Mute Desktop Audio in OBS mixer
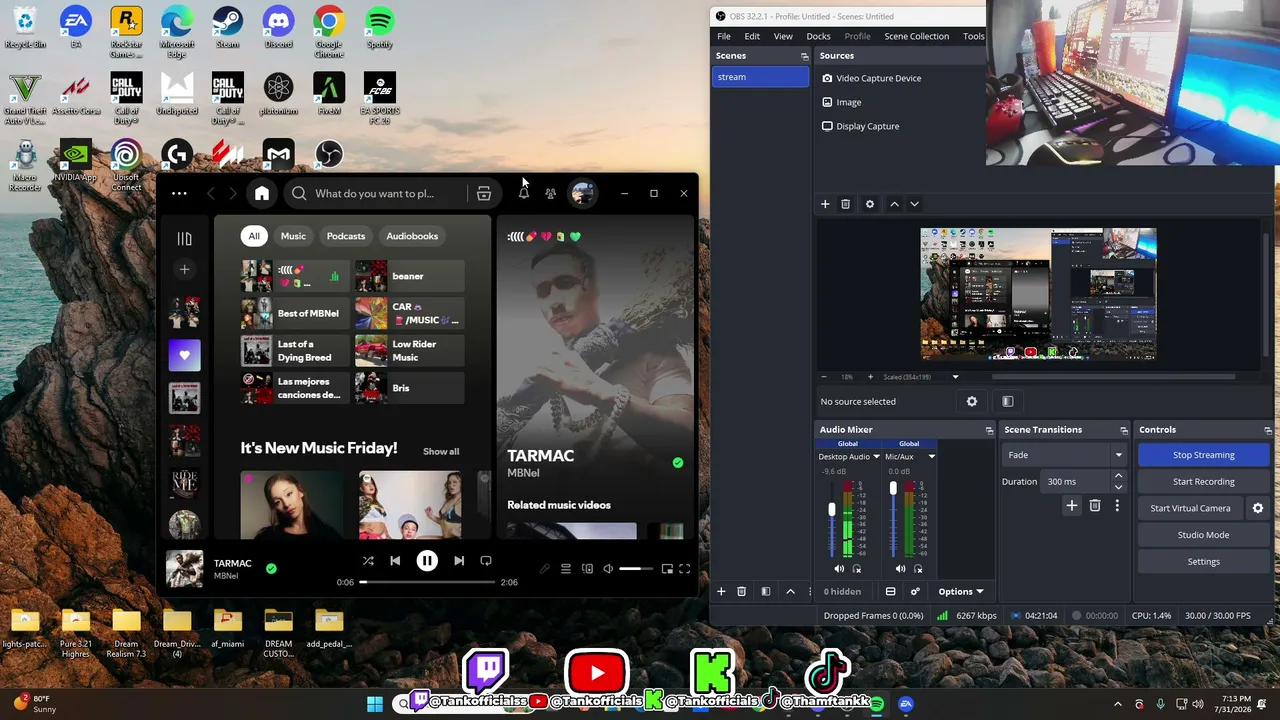Screen dimensions: 1280x720 (839, 569)
